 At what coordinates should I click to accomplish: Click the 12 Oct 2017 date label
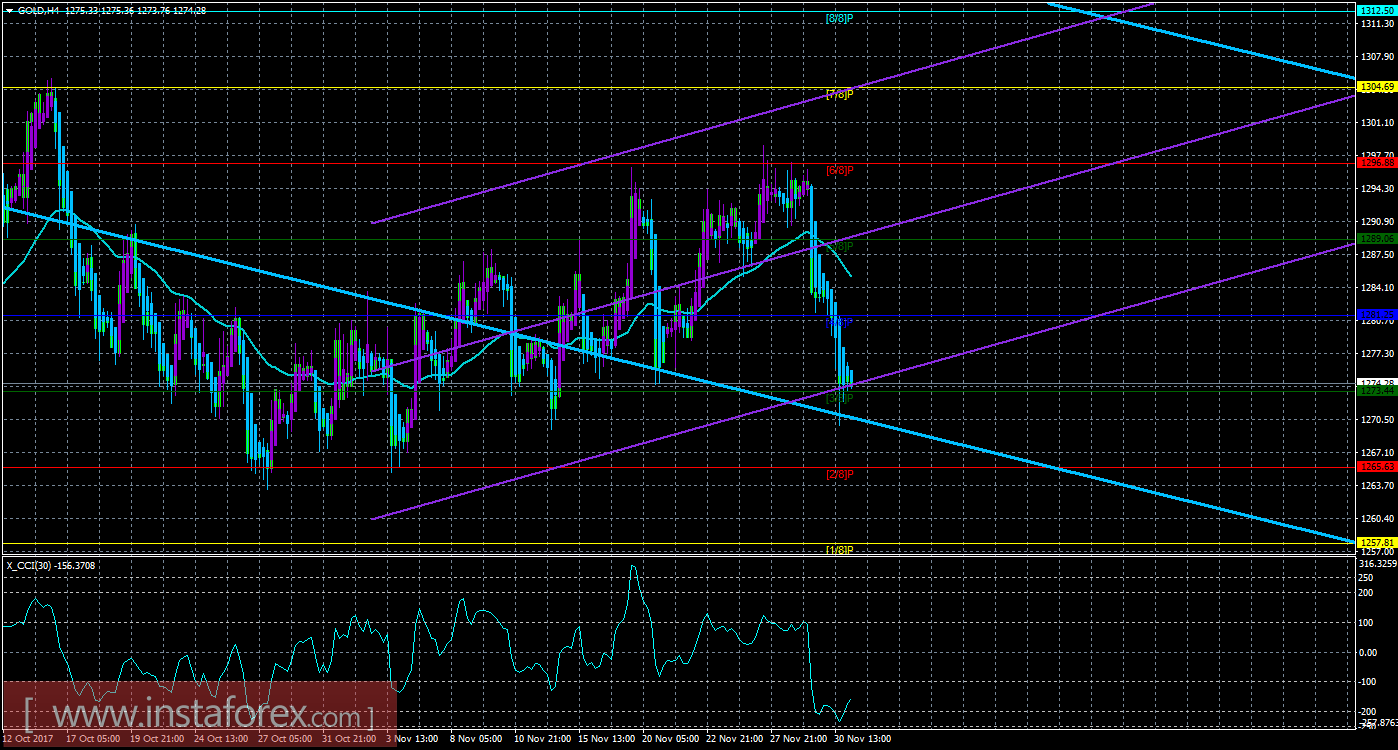coord(27,740)
